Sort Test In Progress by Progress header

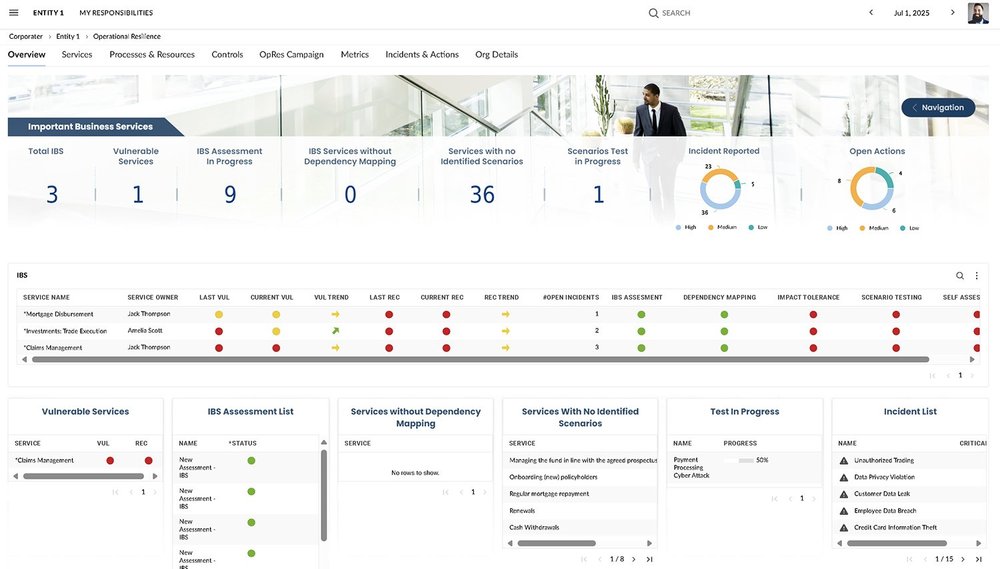[x=740, y=443]
